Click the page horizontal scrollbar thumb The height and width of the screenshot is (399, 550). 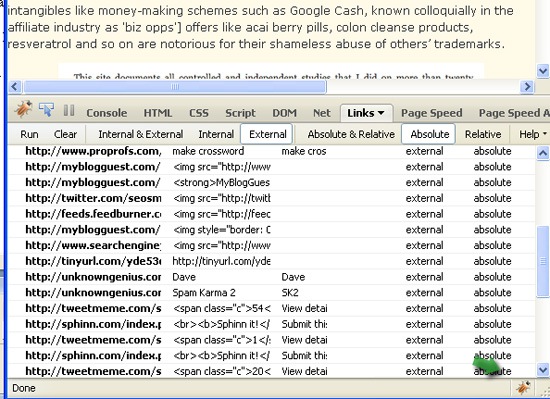175,86
